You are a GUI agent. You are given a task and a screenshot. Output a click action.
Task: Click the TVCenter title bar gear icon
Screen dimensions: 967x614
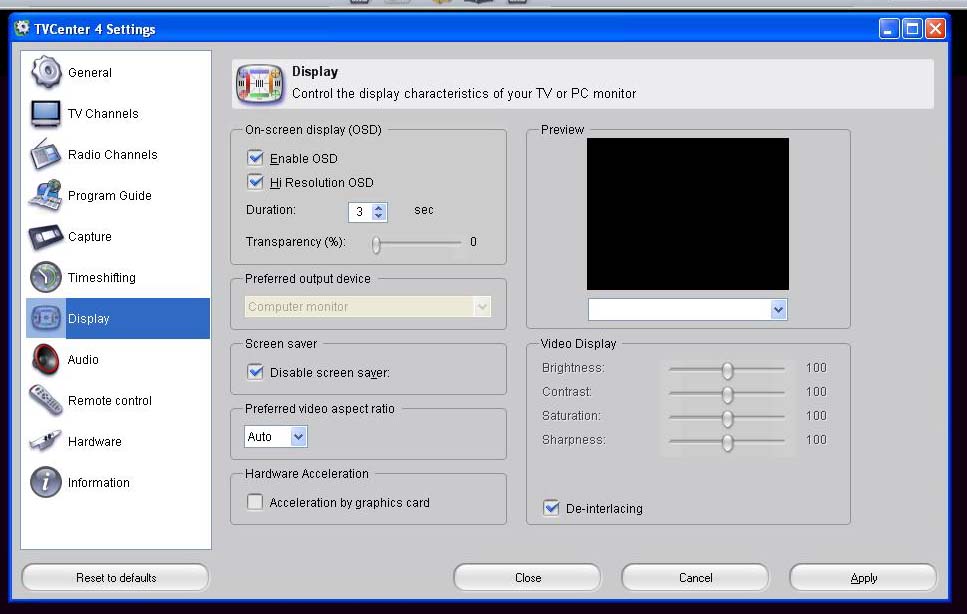pos(22,28)
